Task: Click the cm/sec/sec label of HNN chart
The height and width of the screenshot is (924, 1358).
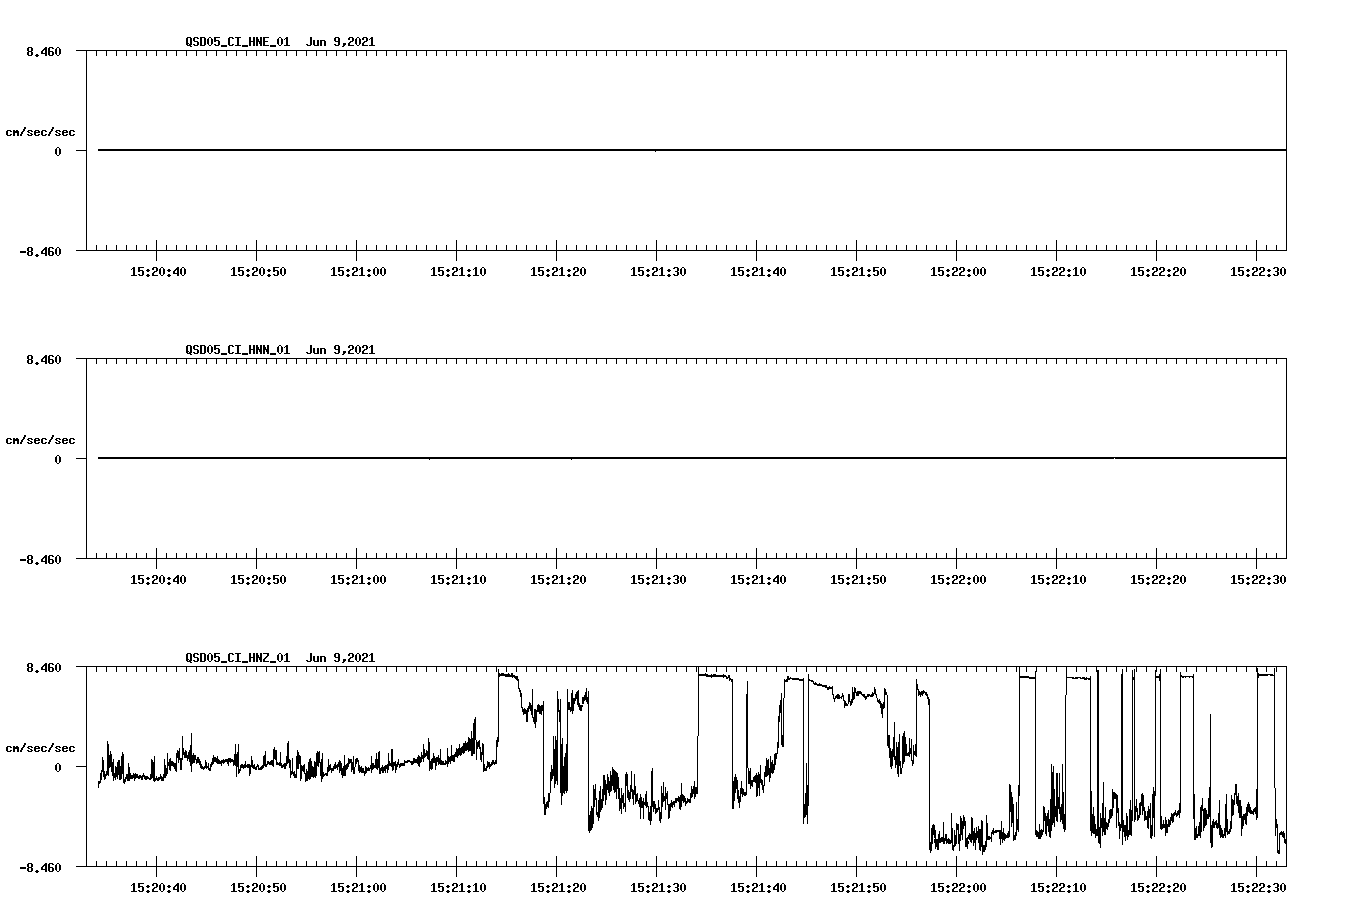Action: point(40,440)
